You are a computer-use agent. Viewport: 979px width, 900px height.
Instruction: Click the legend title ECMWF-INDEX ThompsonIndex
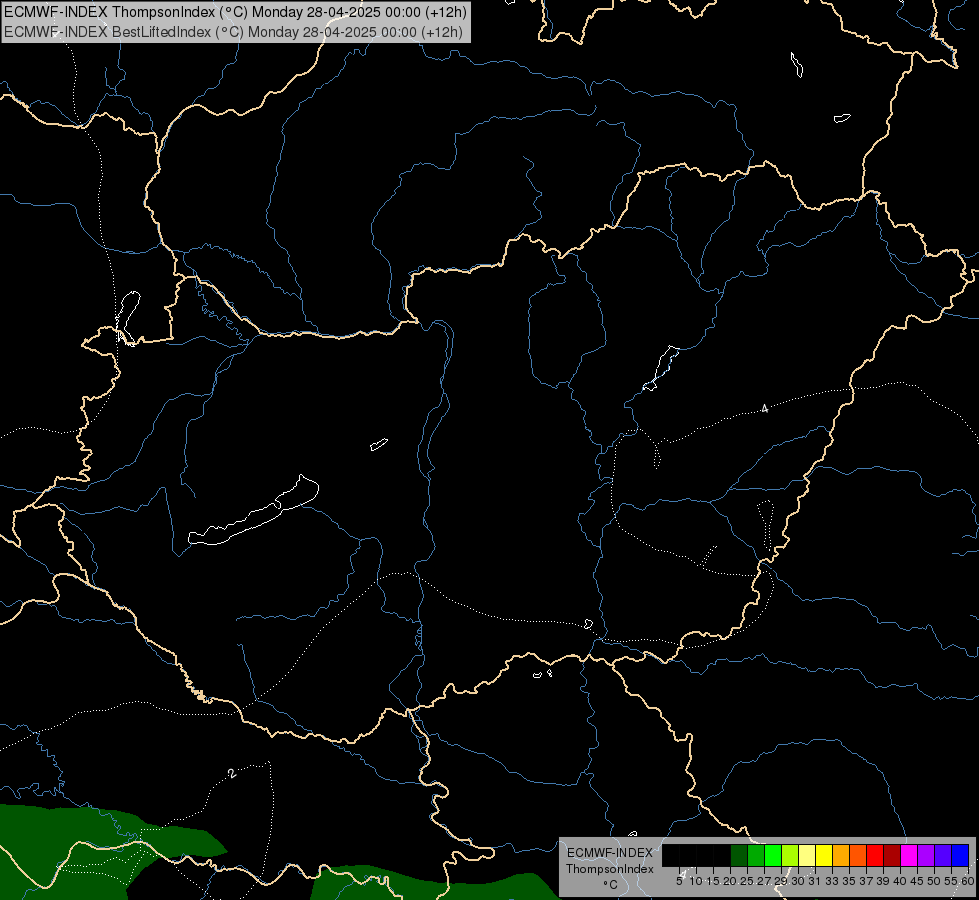tap(610, 861)
